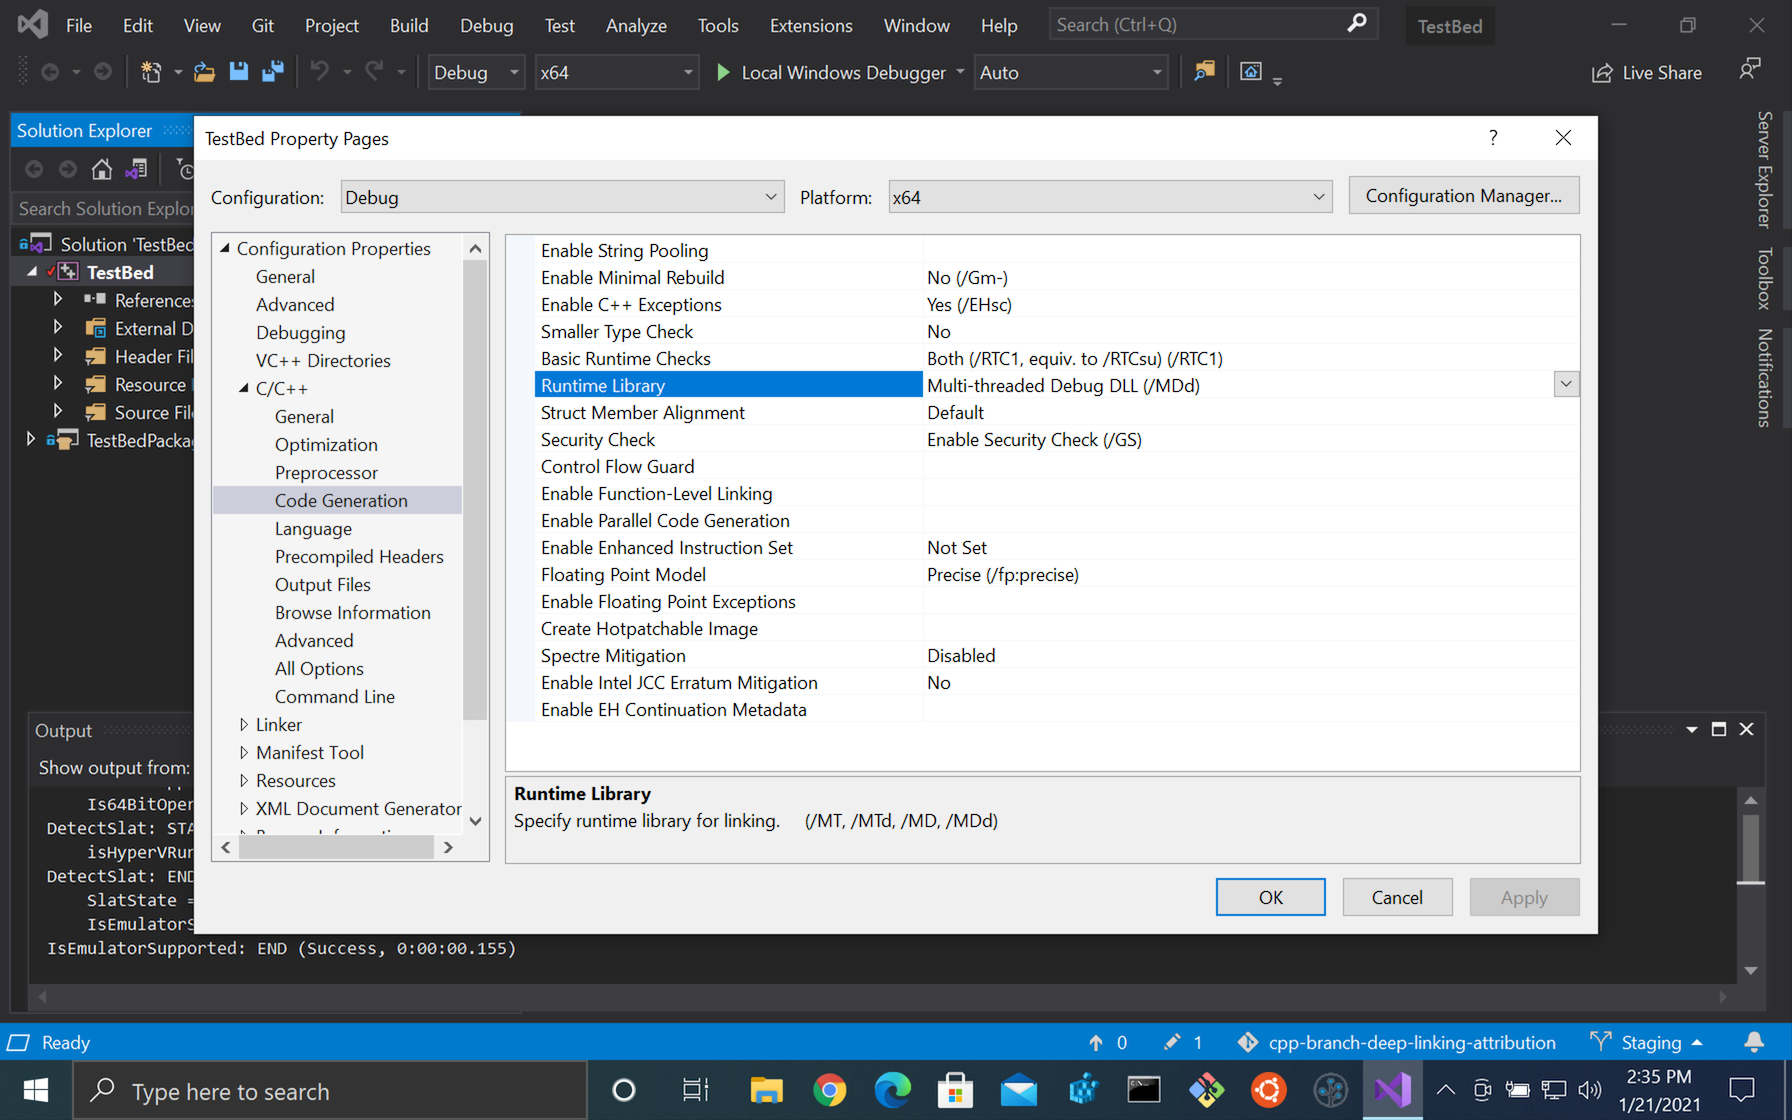Open the Configuration dropdown set to Debug
Viewport: 1792px width, 1120px height.
tap(562, 197)
